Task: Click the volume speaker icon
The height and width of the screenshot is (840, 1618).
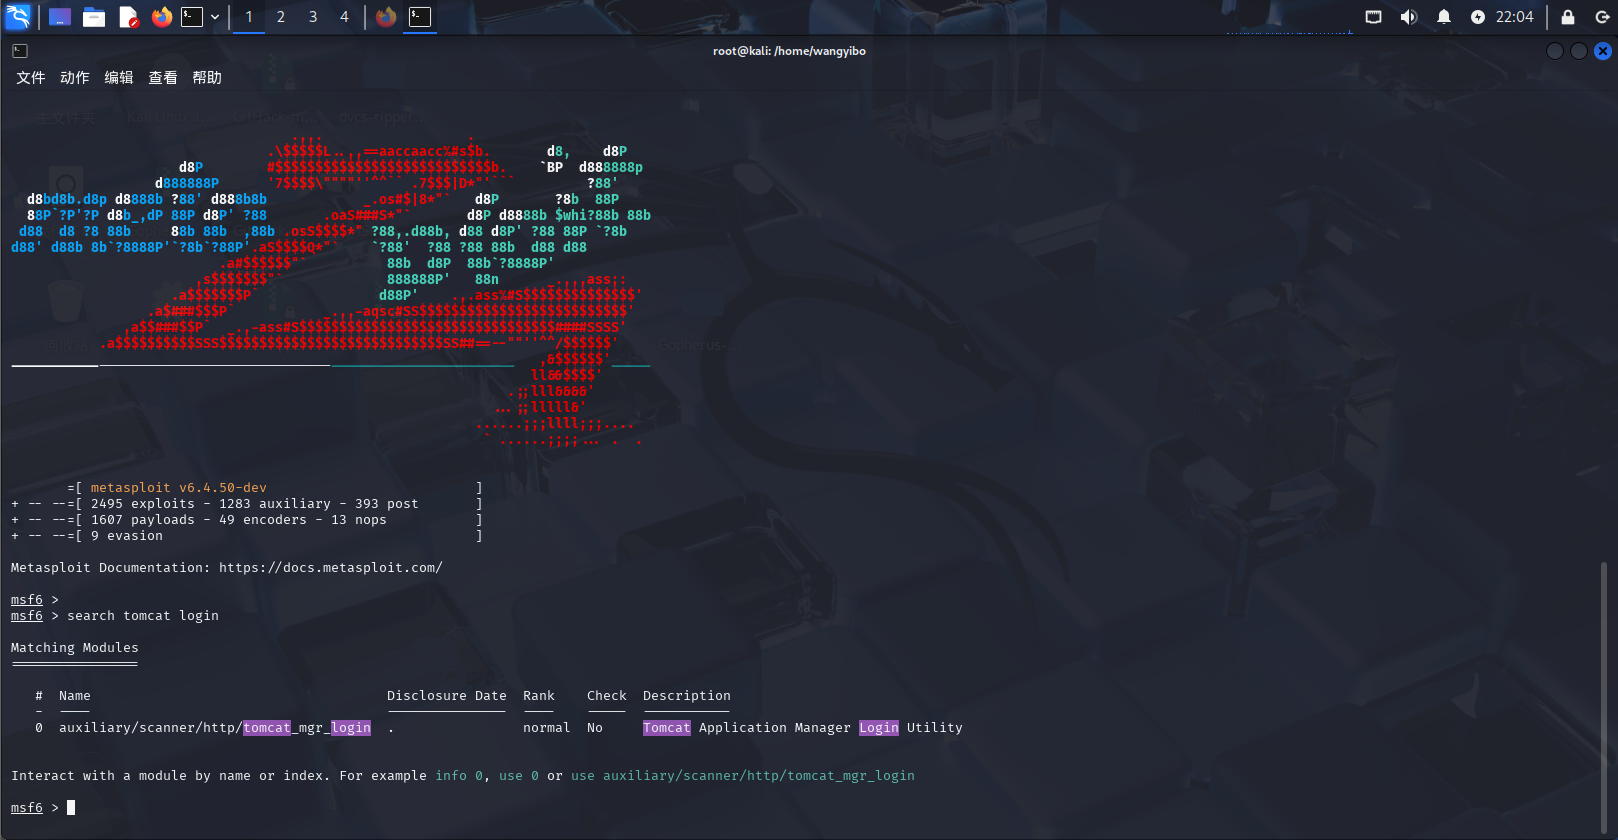Action: (1409, 17)
